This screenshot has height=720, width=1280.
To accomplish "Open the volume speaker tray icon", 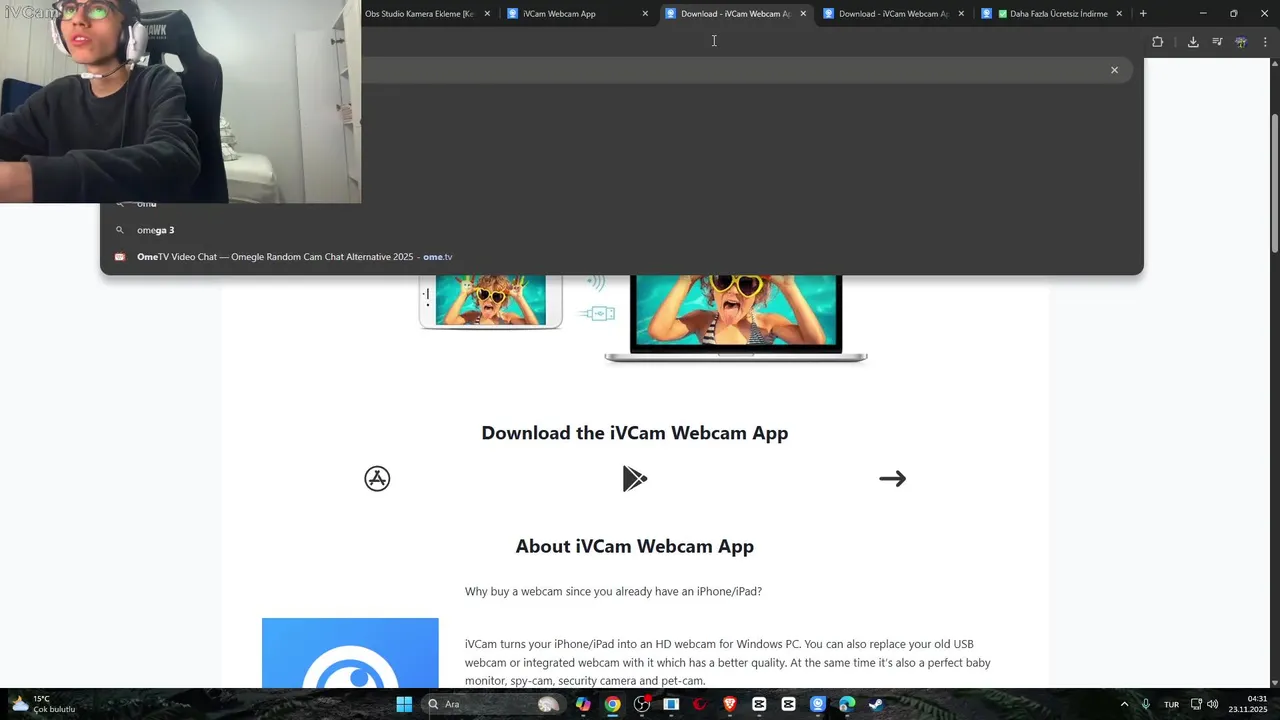I will point(1212,704).
